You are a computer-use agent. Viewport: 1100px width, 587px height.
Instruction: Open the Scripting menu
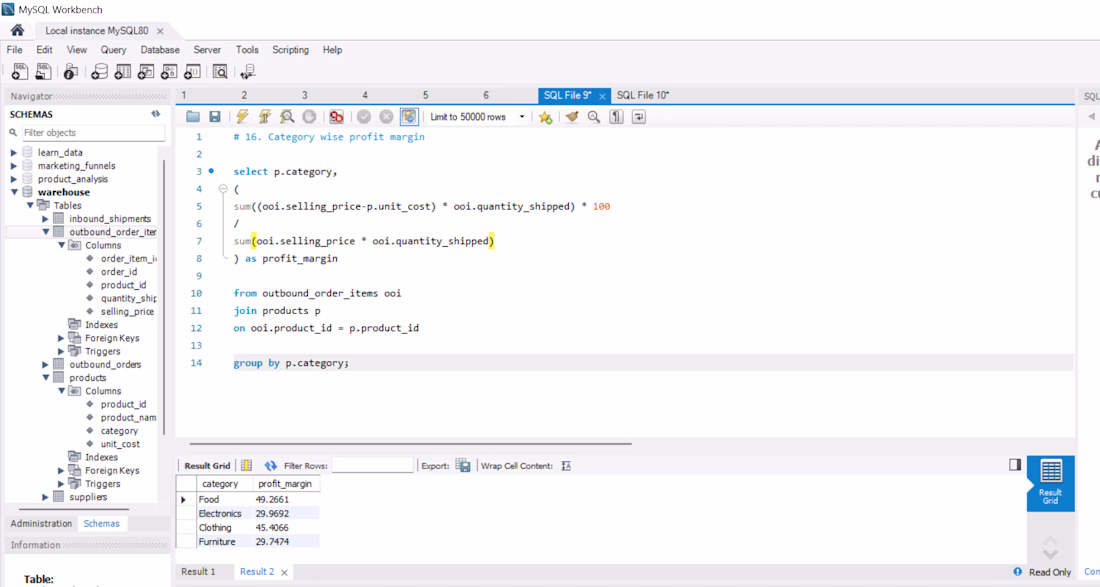pyautogui.click(x=290, y=50)
